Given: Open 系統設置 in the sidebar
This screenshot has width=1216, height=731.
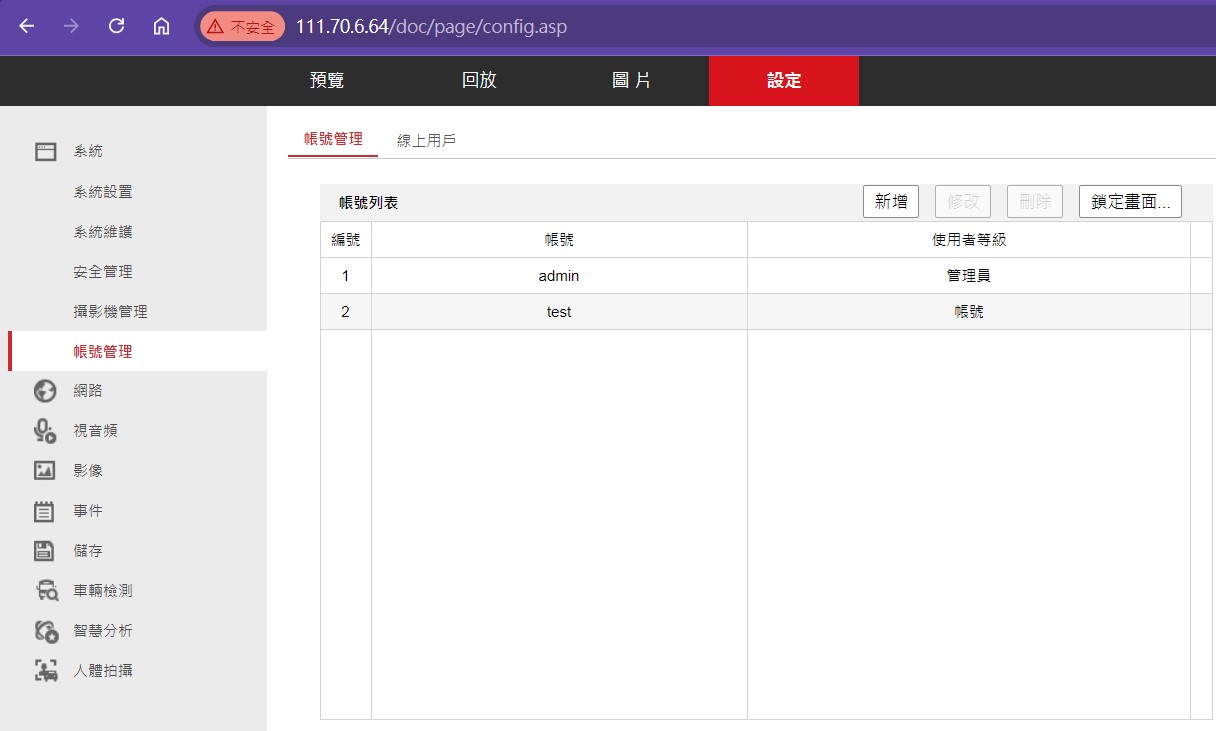Looking at the screenshot, I should coord(103,192).
